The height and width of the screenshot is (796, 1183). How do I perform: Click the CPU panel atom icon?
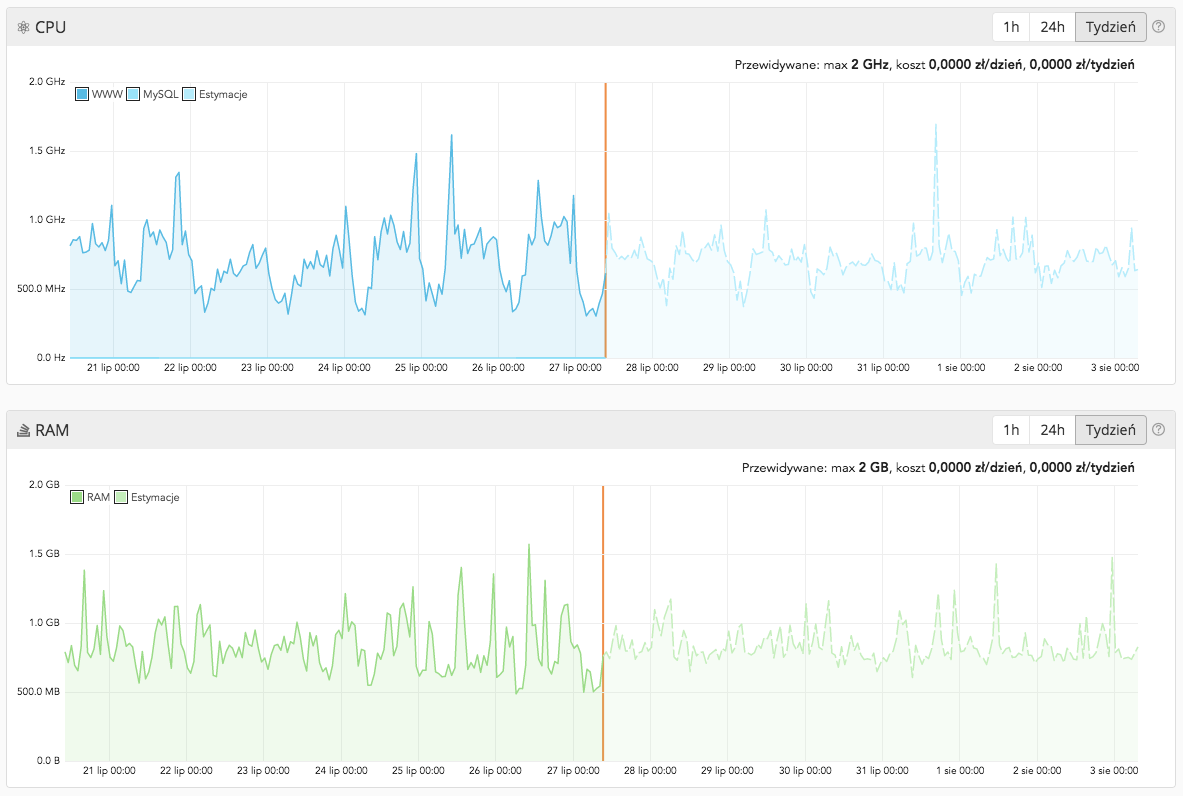pyautogui.click(x=23, y=27)
